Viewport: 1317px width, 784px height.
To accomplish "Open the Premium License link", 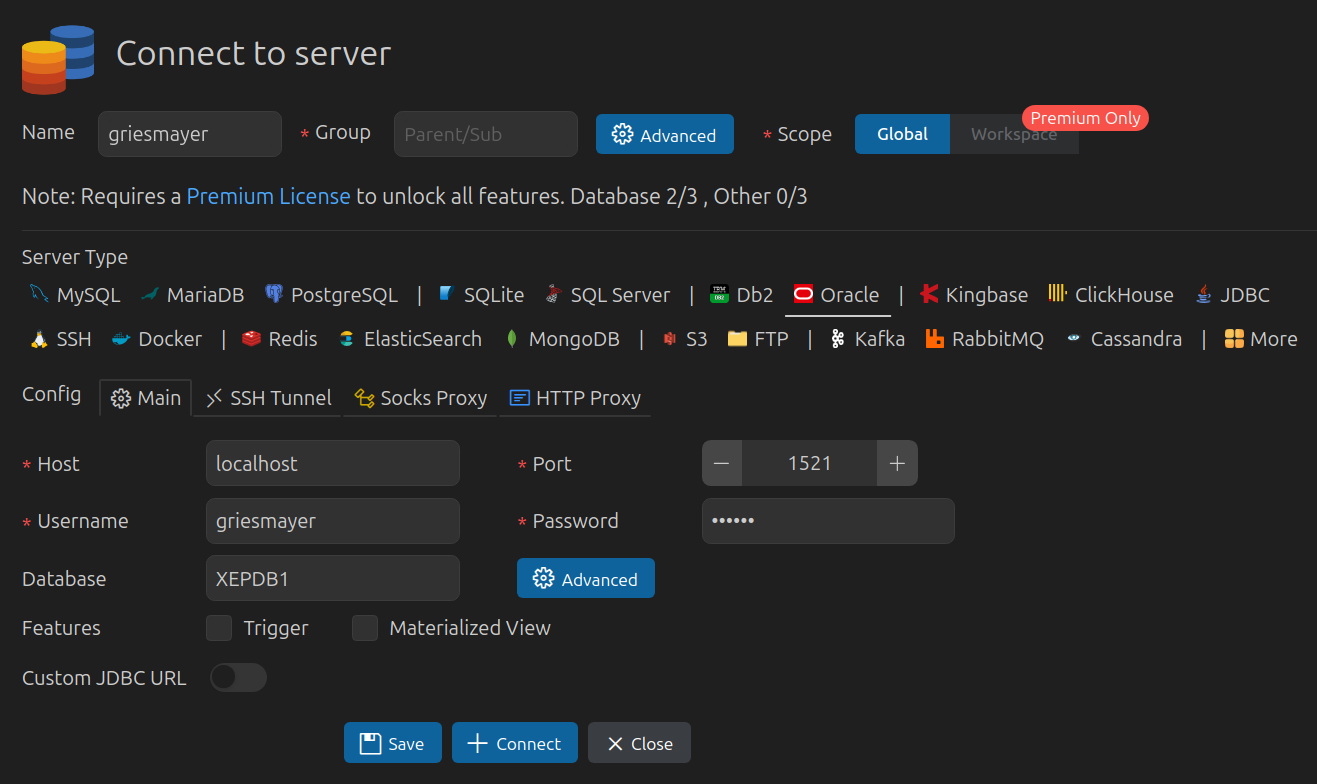I will 268,196.
